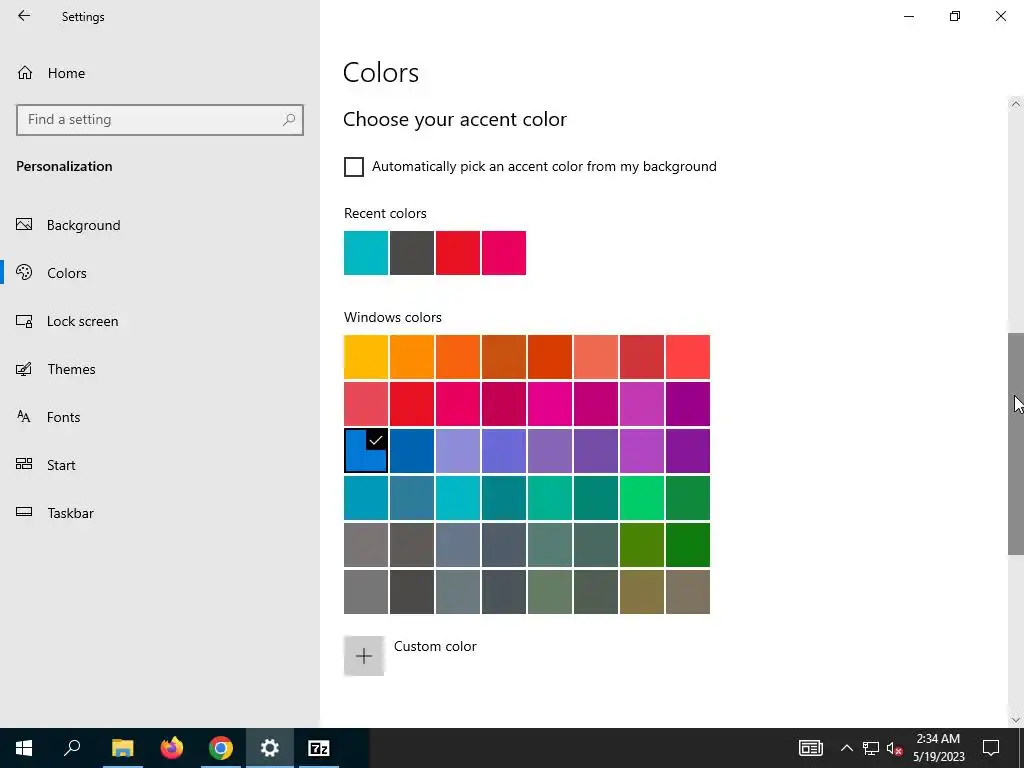The width and height of the screenshot is (1024, 768).
Task: Restore down the Settings window
Action: click(955, 16)
